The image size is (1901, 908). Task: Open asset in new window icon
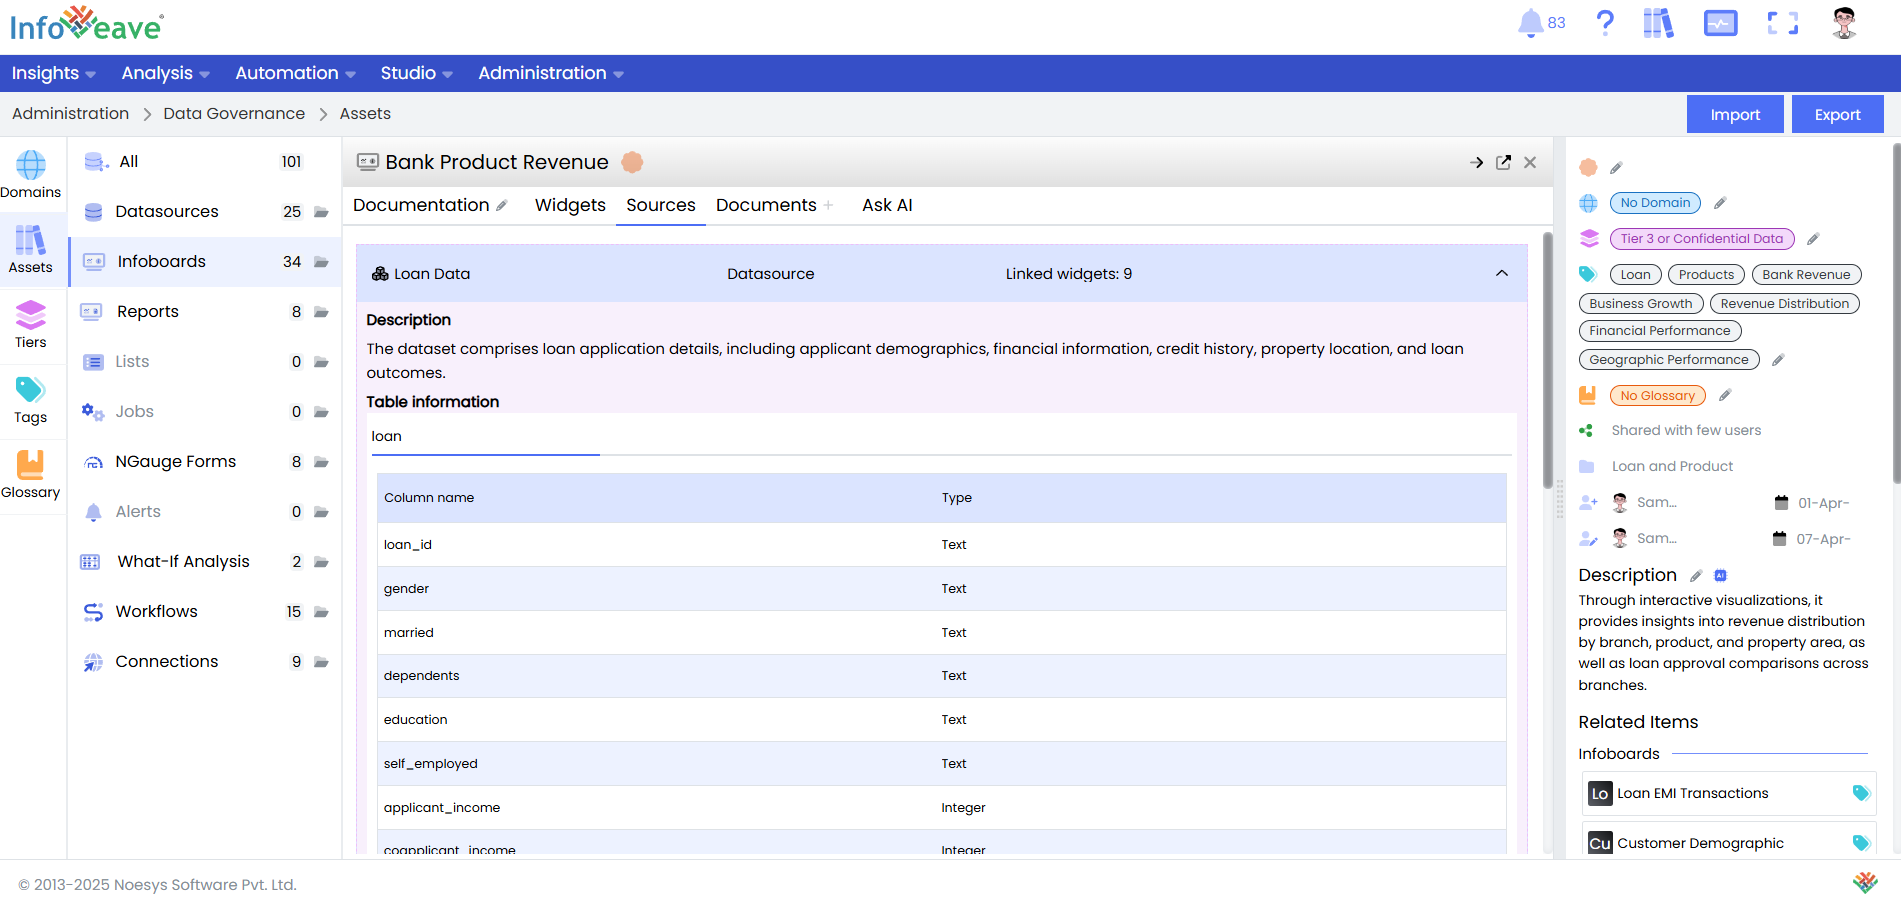(x=1503, y=162)
